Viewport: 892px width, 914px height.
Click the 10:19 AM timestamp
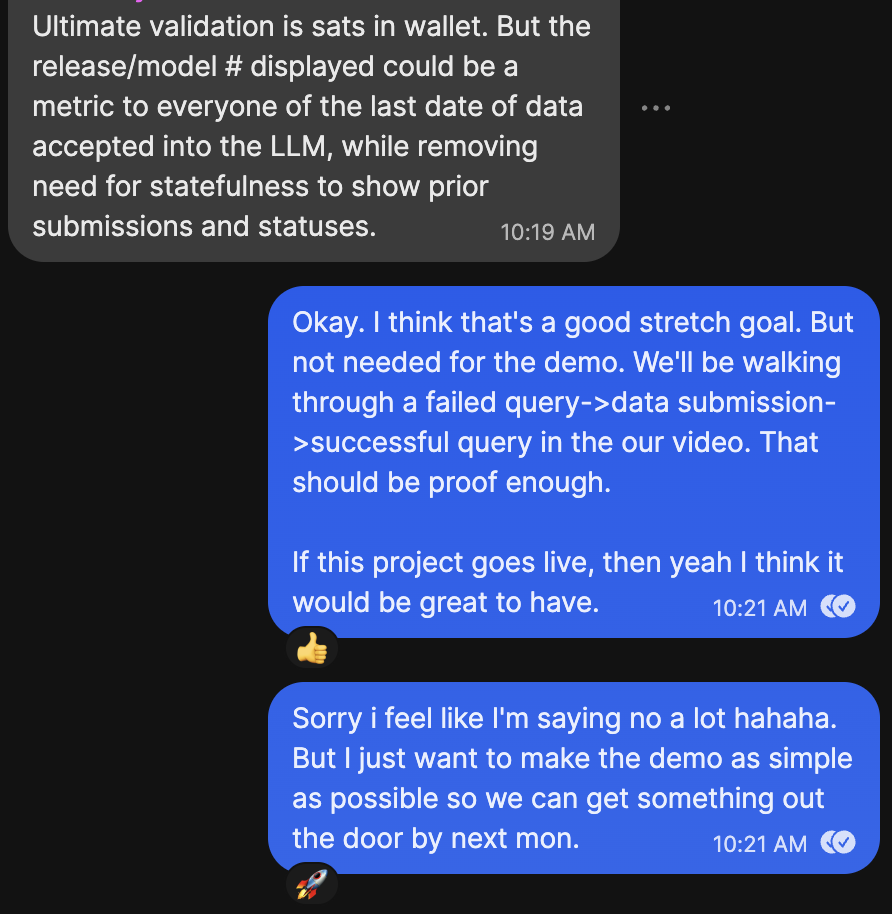click(547, 232)
